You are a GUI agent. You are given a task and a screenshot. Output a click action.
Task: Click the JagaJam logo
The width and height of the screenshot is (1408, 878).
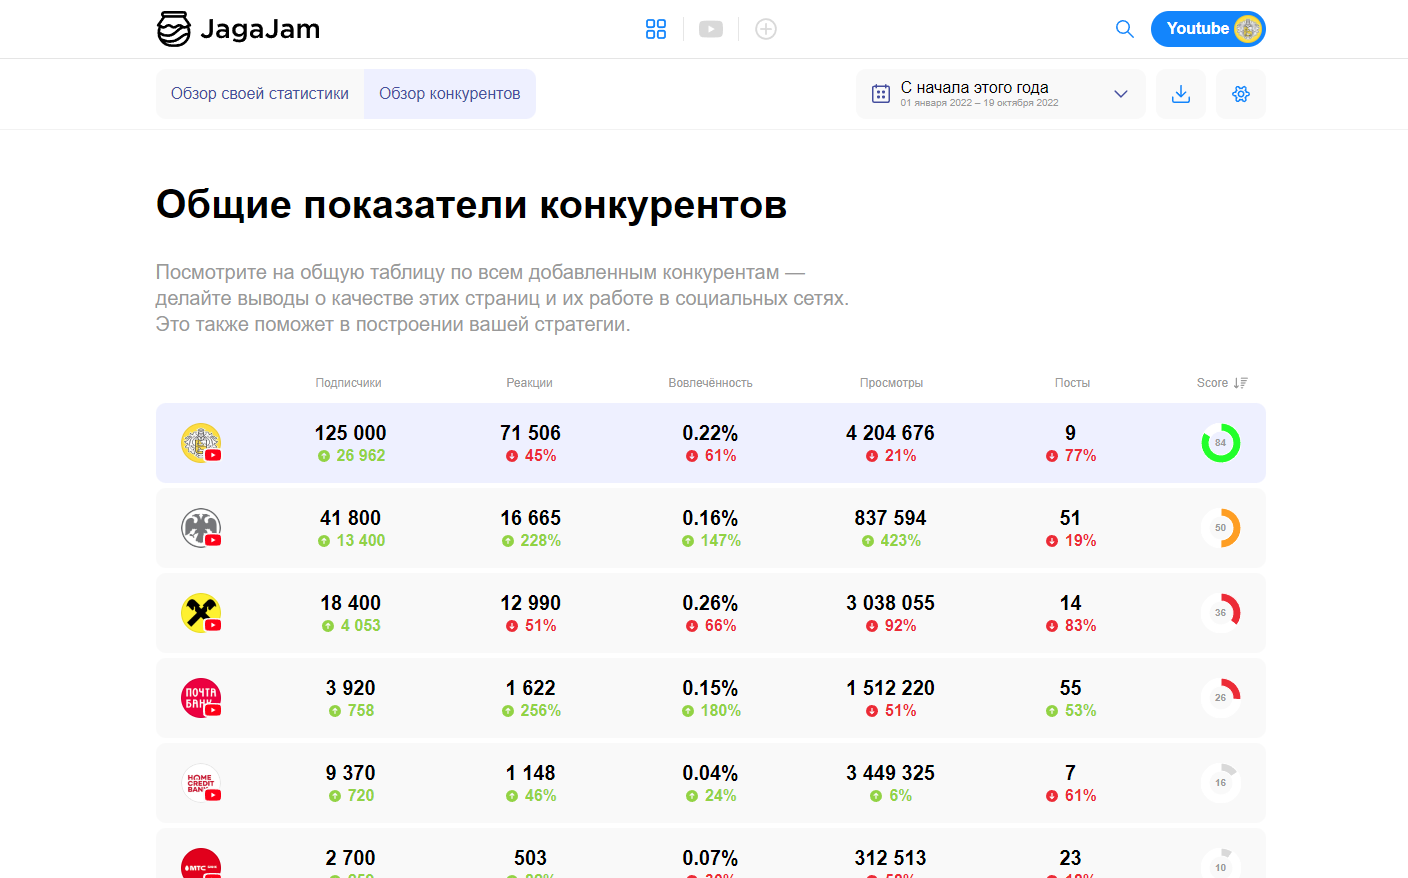[238, 29]
